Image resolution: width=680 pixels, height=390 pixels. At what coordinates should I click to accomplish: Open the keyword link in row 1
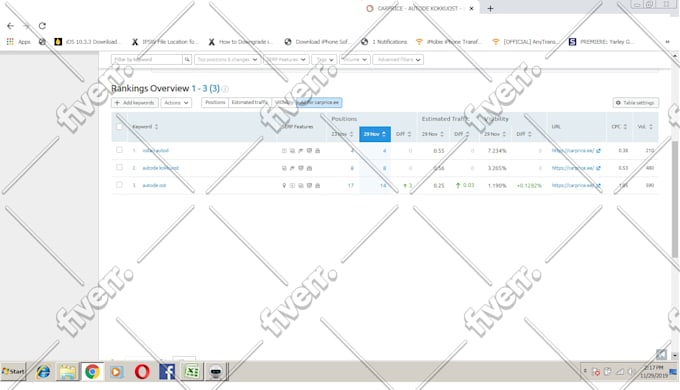[x=156, y=151]
